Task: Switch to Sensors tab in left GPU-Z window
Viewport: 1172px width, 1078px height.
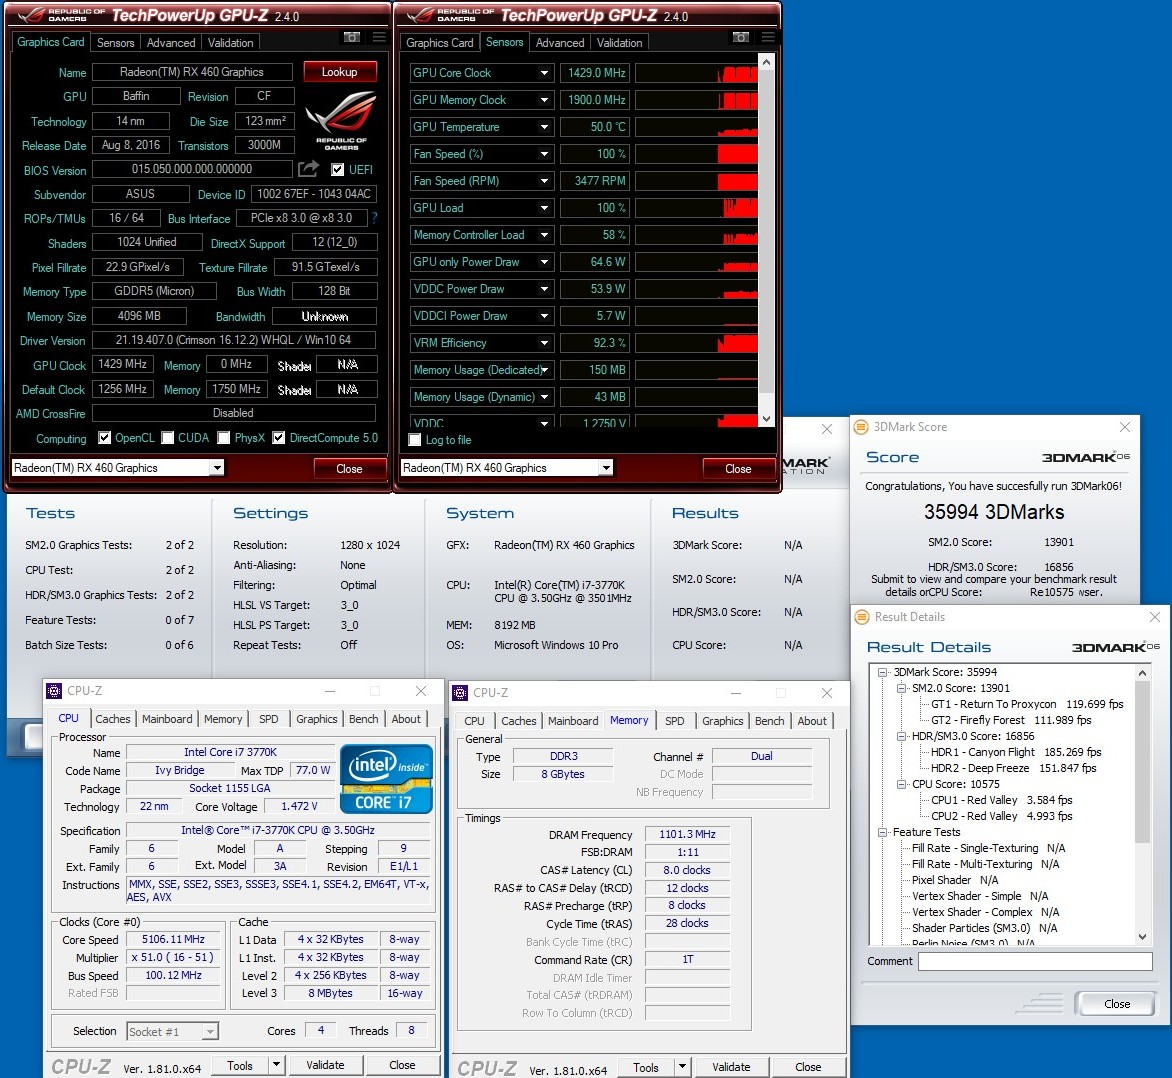Action: (x=115, y=43)
